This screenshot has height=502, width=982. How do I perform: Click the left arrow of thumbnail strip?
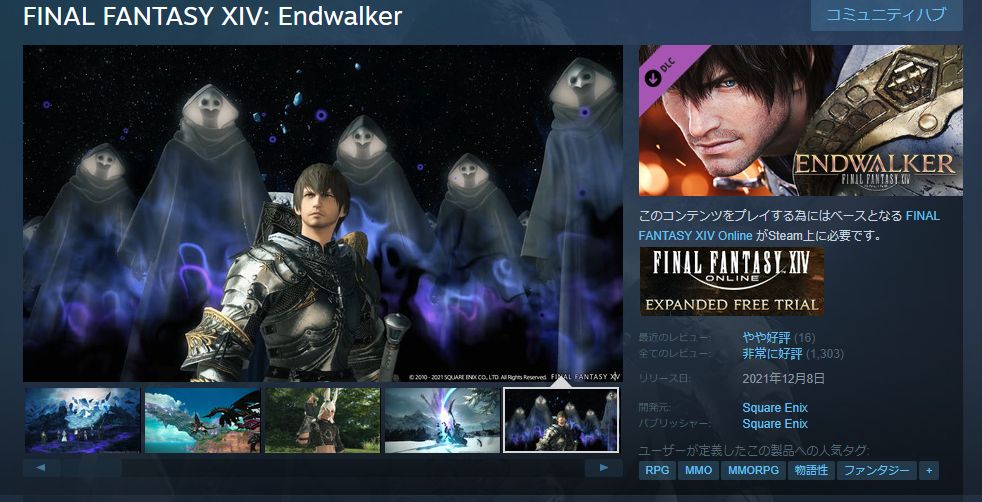coord(41,468)
